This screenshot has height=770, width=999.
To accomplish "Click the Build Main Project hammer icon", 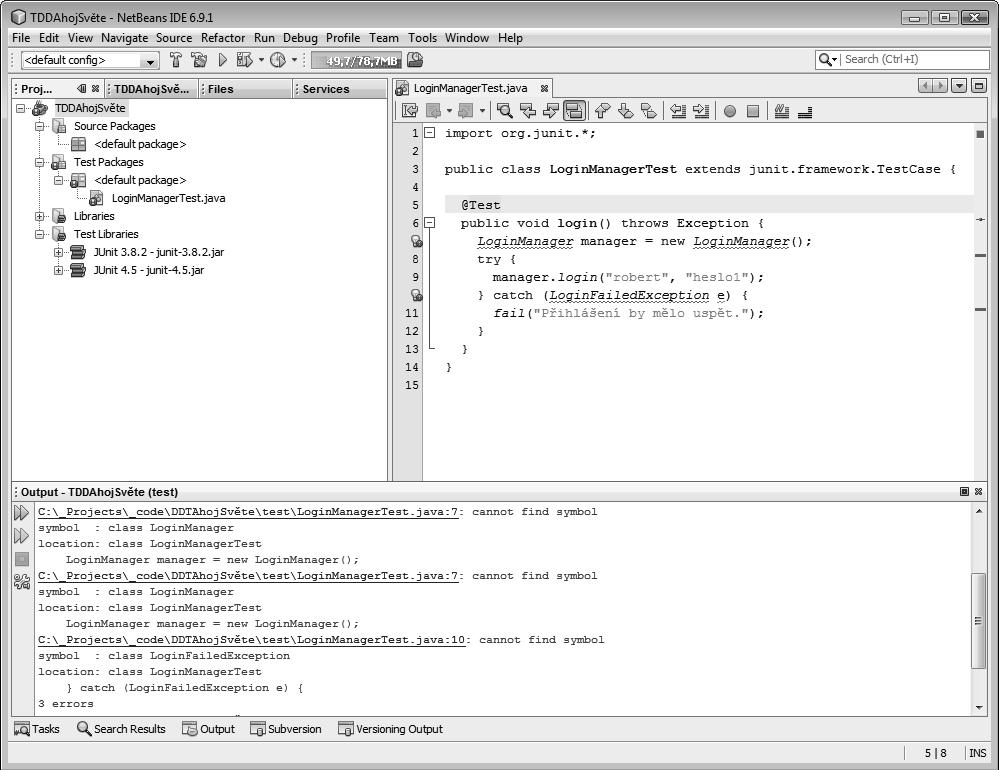I will click(176, 60).
